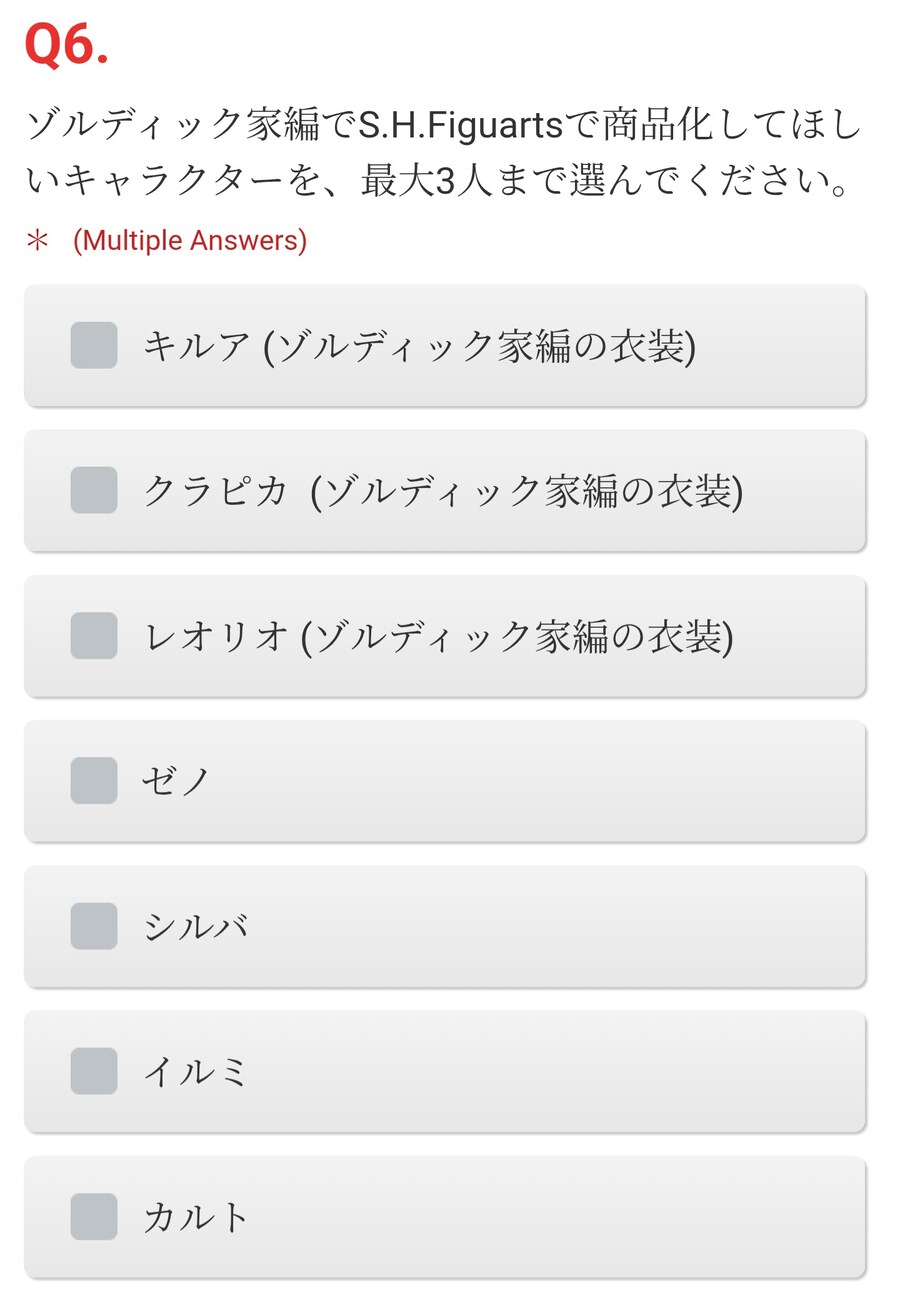Click the クラピカ (ゾルディック家編の衣装) label text
This screenshot has width=900, height=1299.
coord(443,491)
